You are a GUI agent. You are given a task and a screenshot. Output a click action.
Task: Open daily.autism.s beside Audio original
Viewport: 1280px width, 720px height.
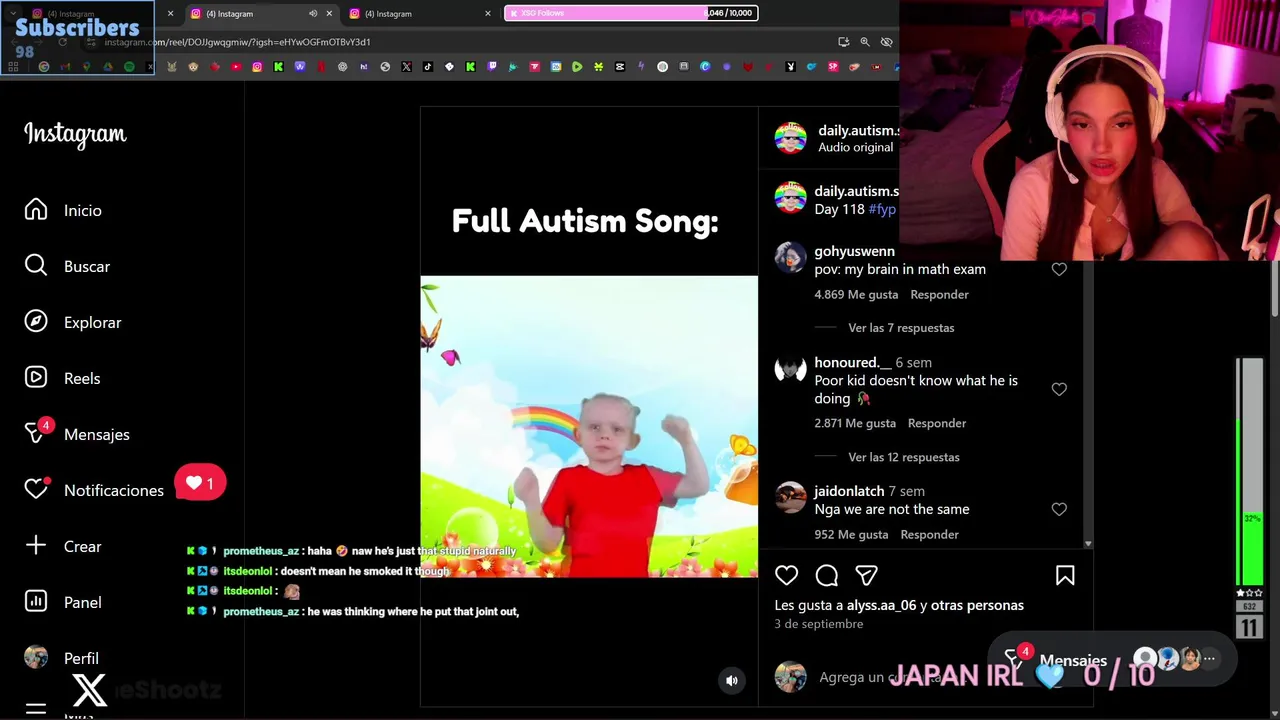pos(858,131)
